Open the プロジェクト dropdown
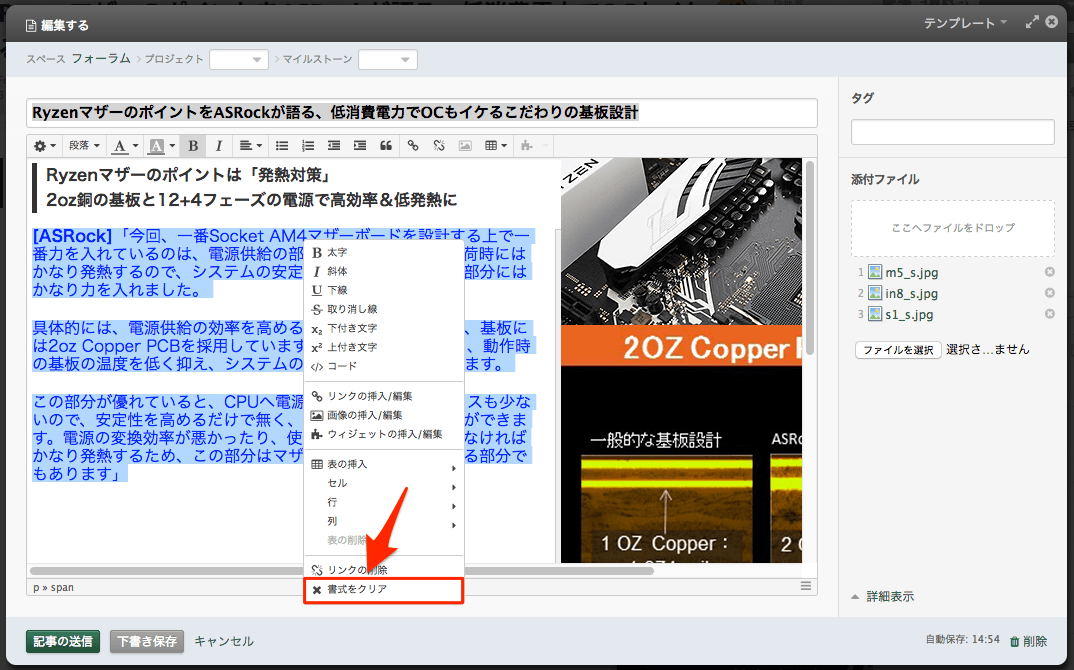Image resolution: width=1074 pixels, height=670 pixels. pos(239,60)
